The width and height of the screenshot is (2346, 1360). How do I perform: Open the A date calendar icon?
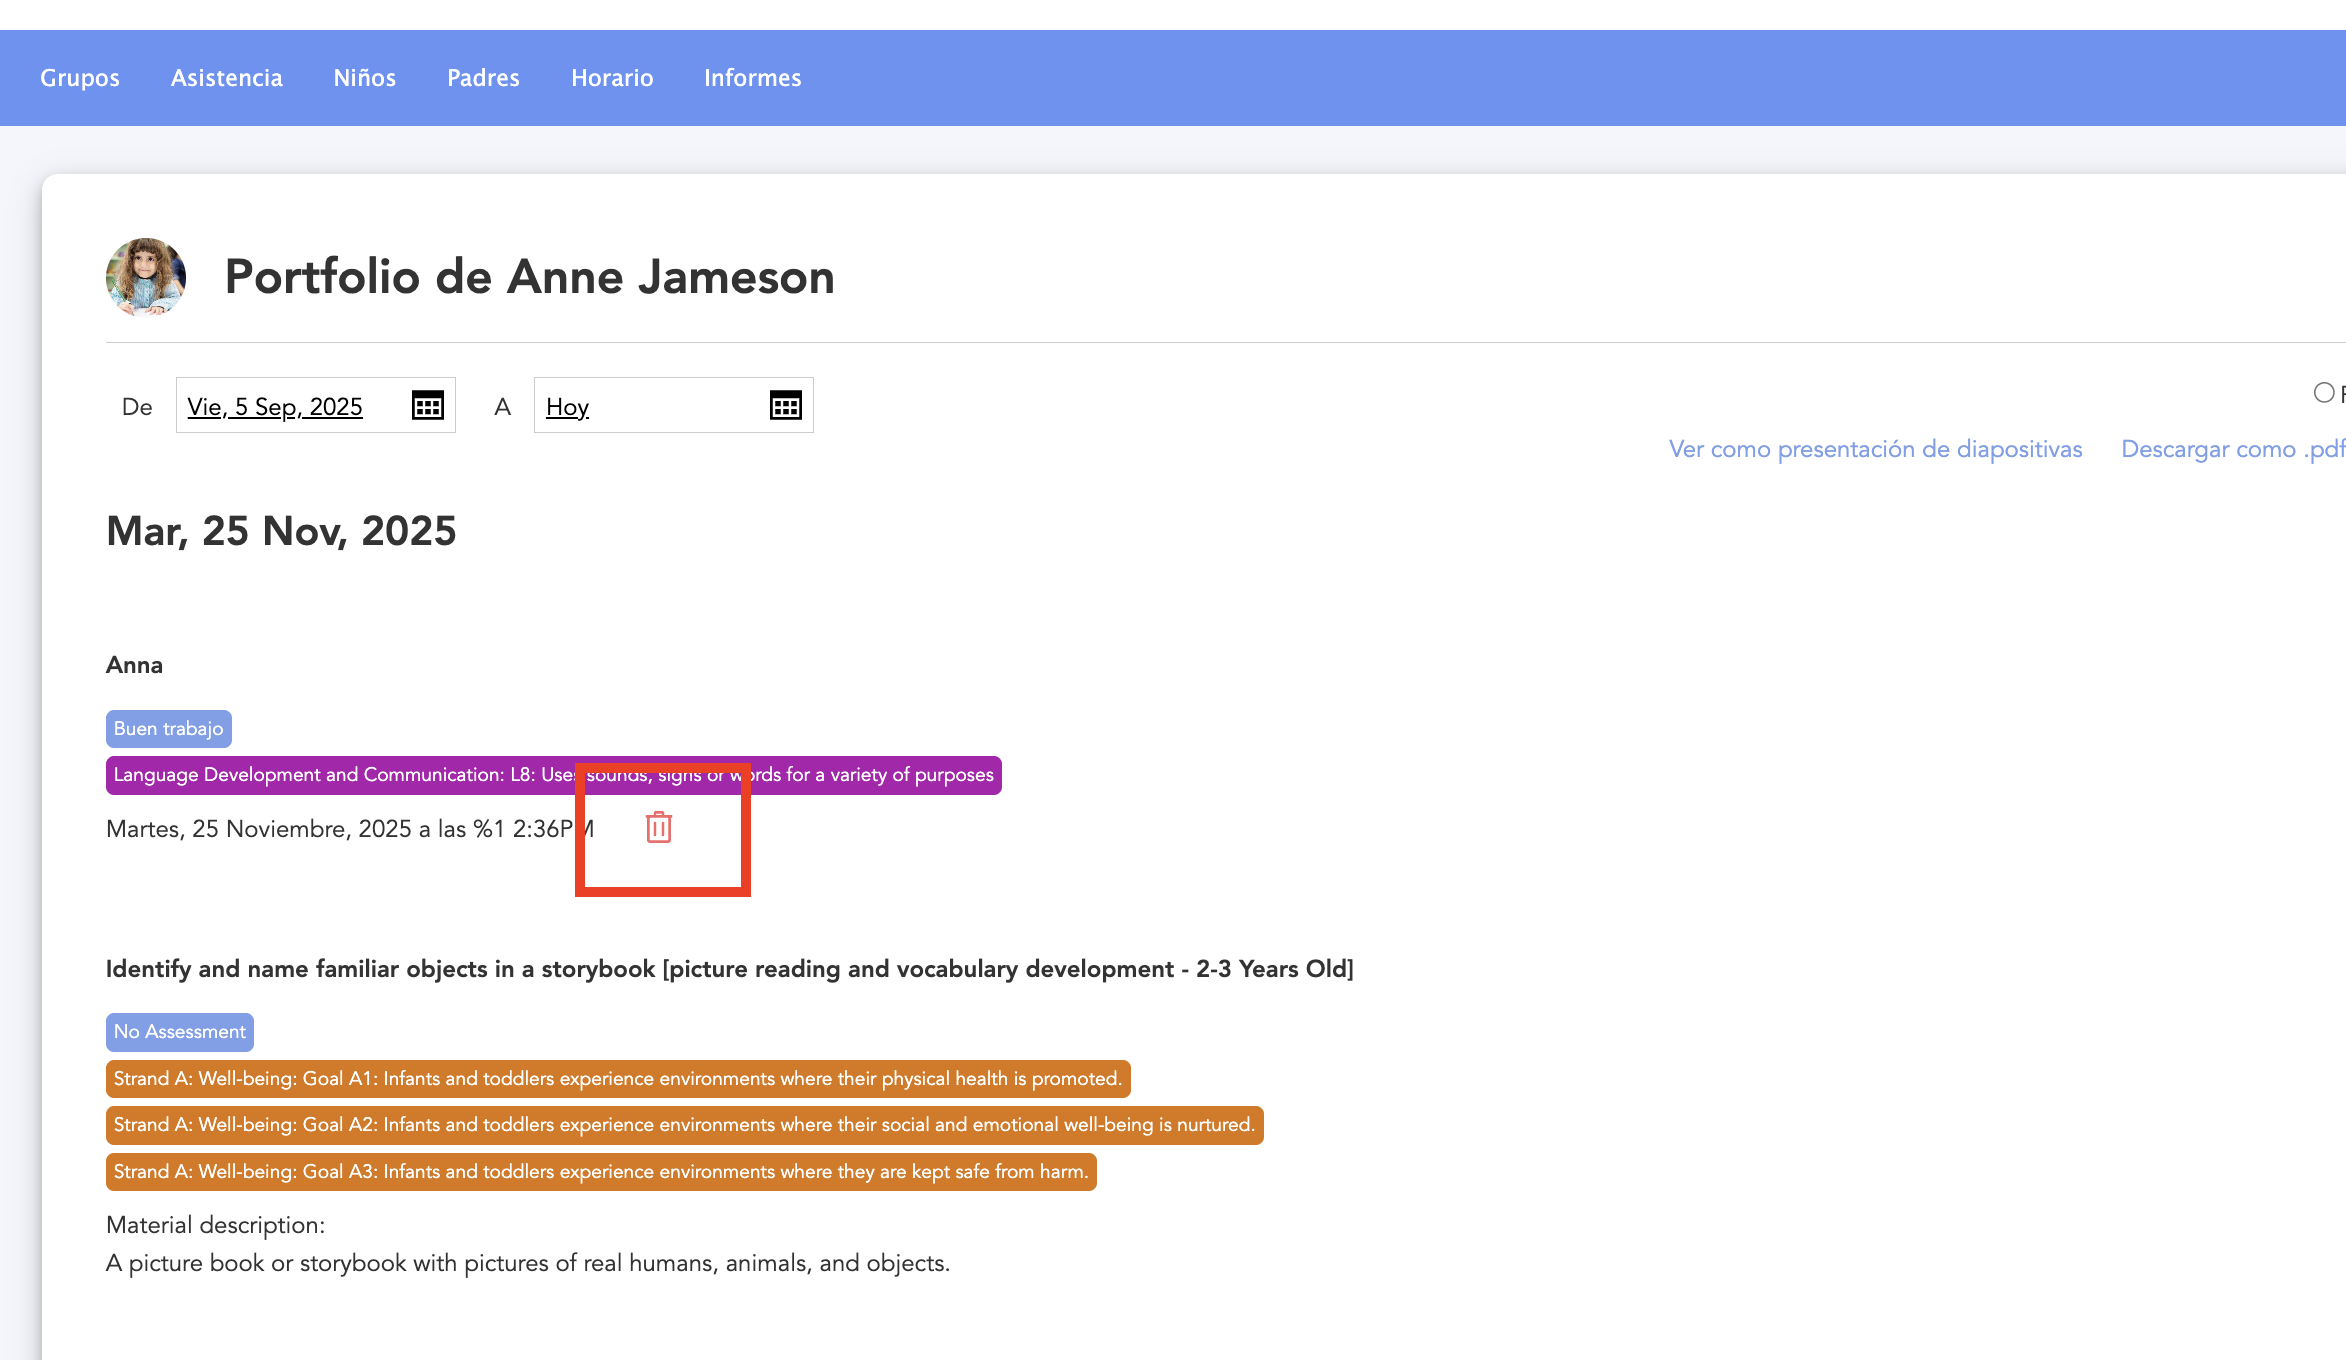pyautogui.click(x=785, y=405)
